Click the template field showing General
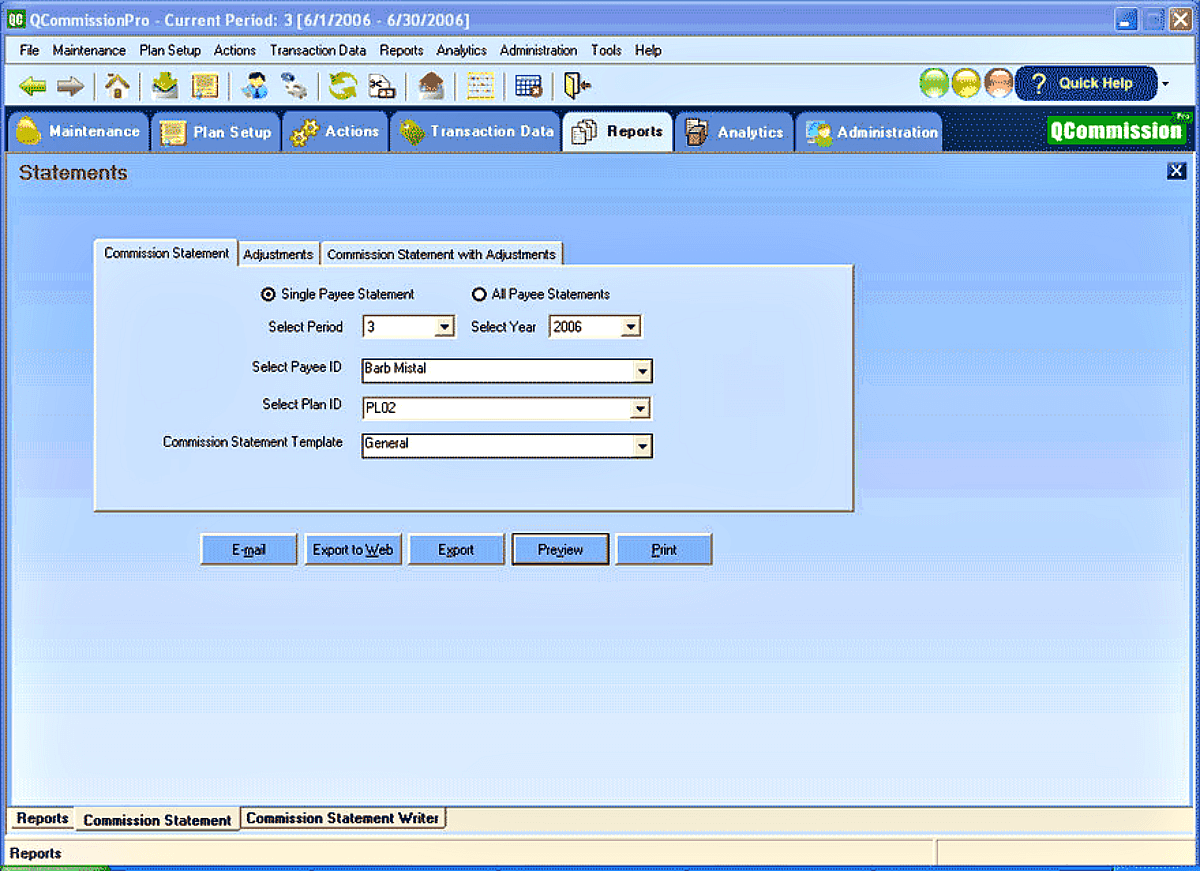The image size is (1200, 871). [506, 446]
